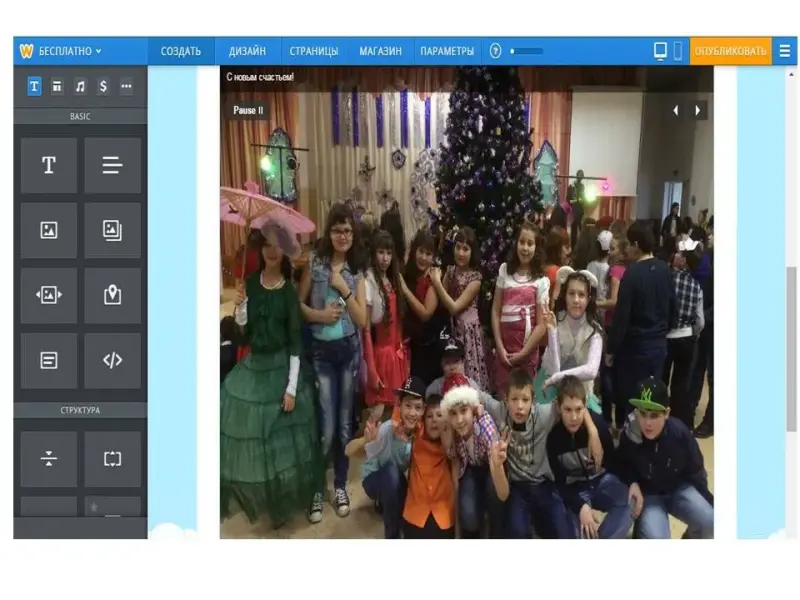The height and width of the screenshot is (600, 800).
Task: Pause the slideshow playback
Action: [x=248, y=110]
